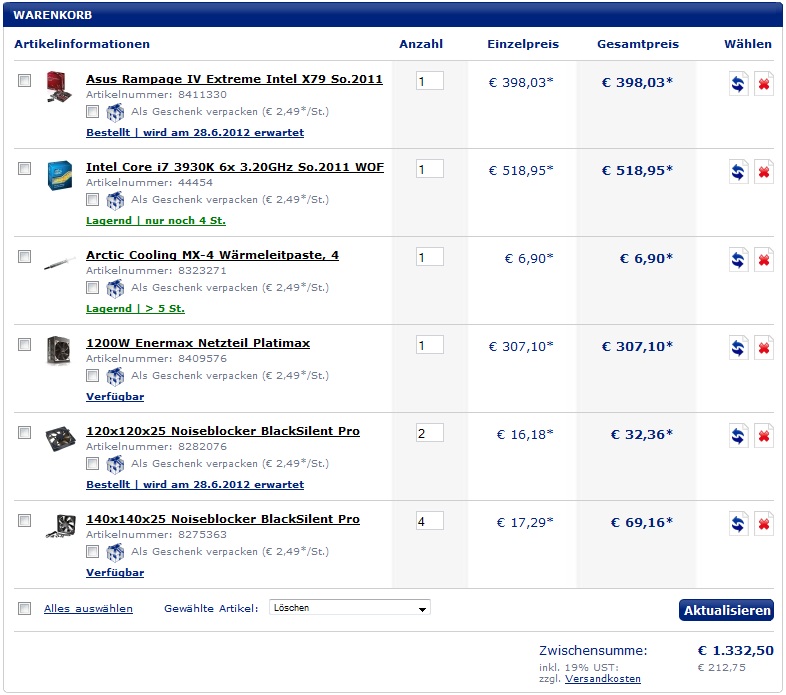This screenshot has width=786, height=695.
Task: Delete Intel Core i7 3930K via red X
Action: click(764, 172)
